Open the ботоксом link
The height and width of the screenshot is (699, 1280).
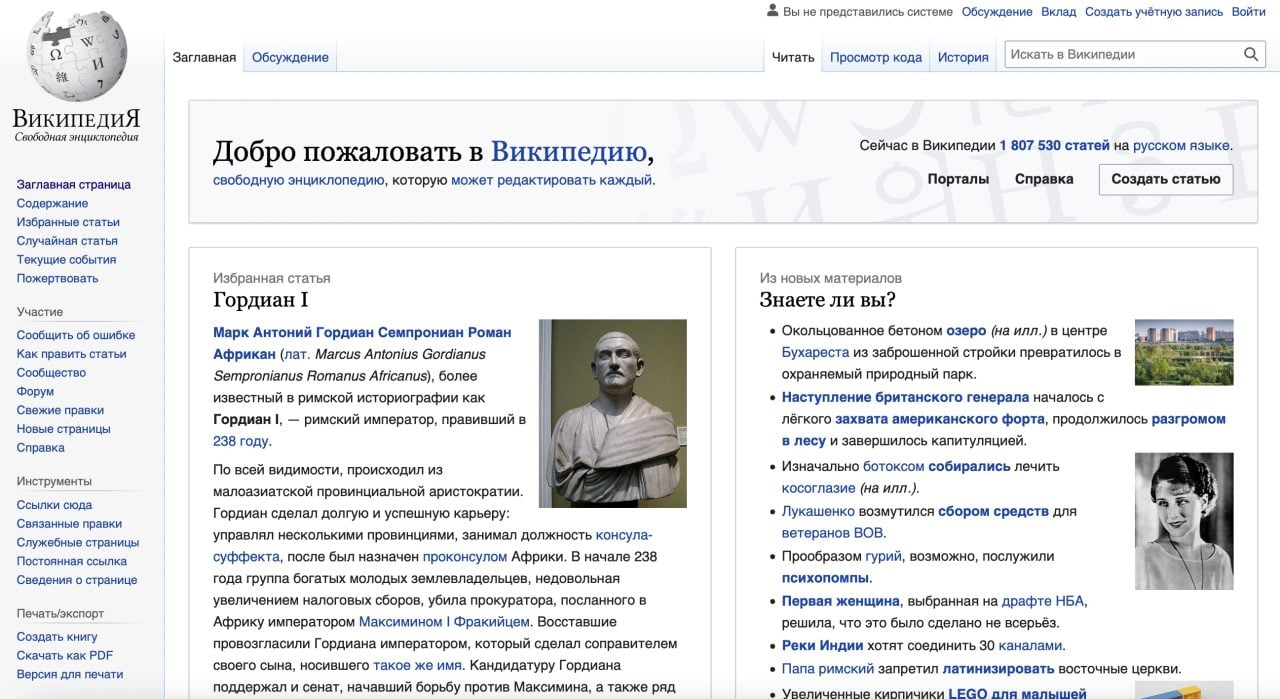893,467
